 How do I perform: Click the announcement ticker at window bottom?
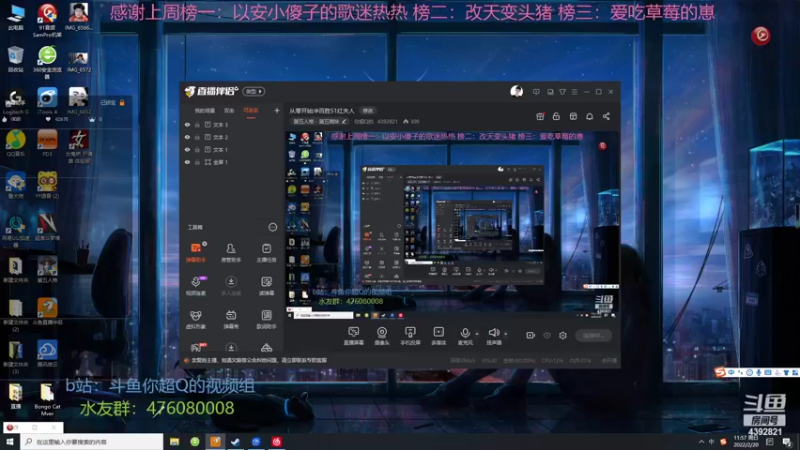(259, 360)
